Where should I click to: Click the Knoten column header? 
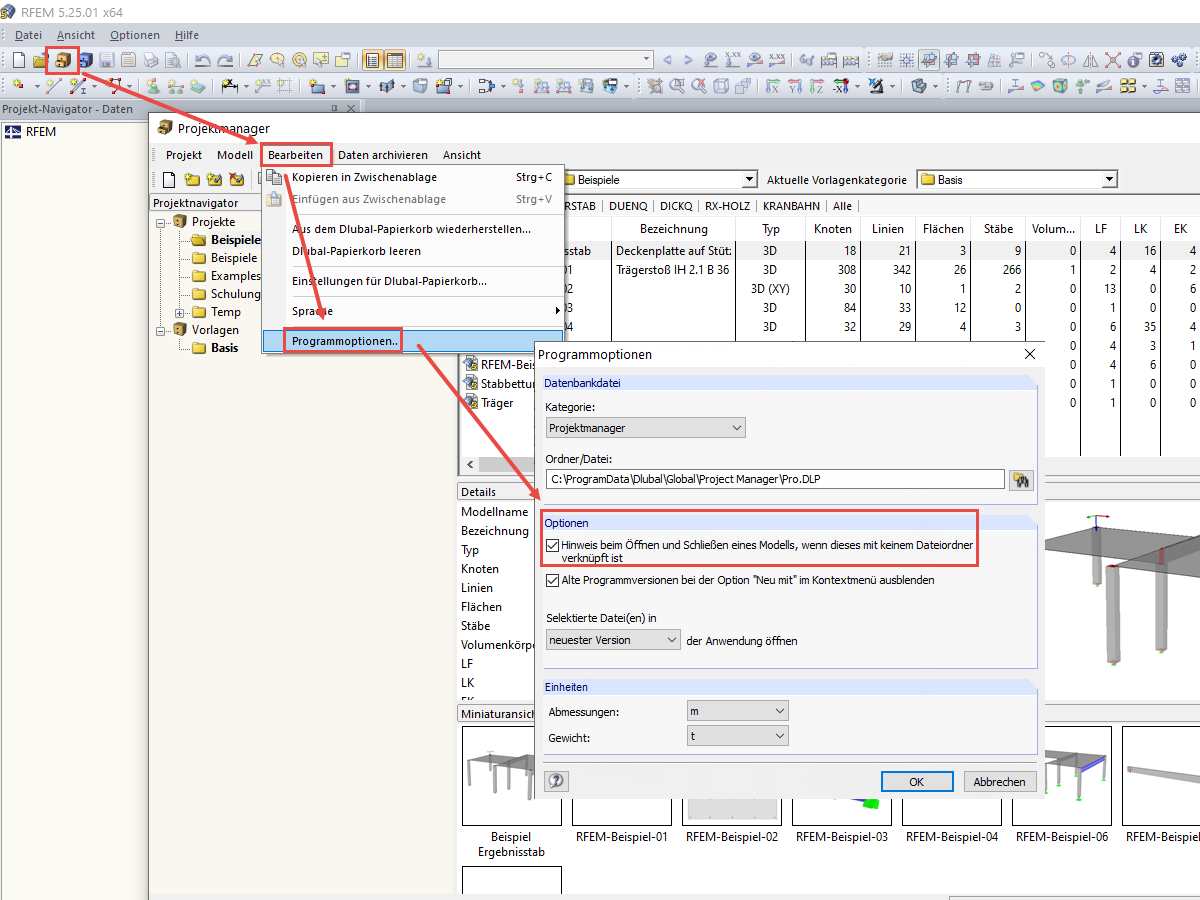[x=831, y=229]
